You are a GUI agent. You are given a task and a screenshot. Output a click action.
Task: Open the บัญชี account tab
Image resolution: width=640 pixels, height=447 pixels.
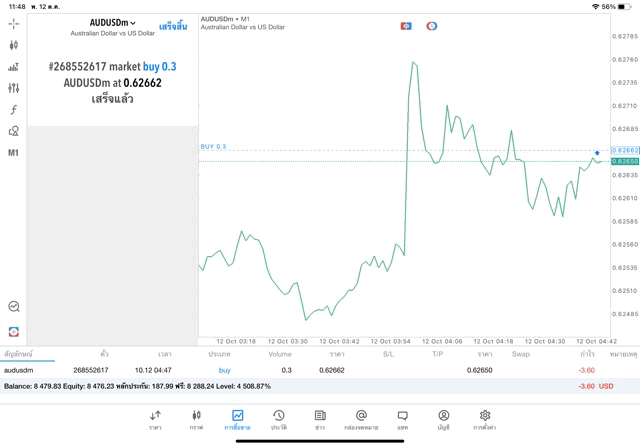coord(444,420)
